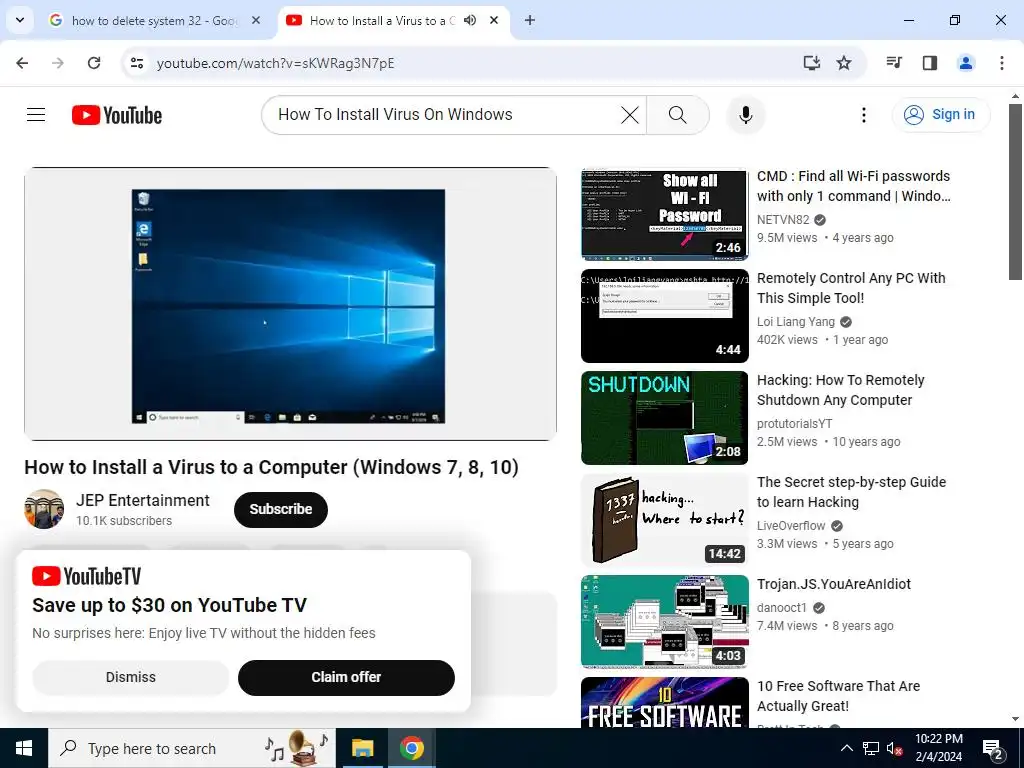Image resolution: width=1024 pixels, height=768 pixels.
Task: Open 'Trojan.JS.YouAreAnIdiot' video title
Action: click(x=834, y=584)
